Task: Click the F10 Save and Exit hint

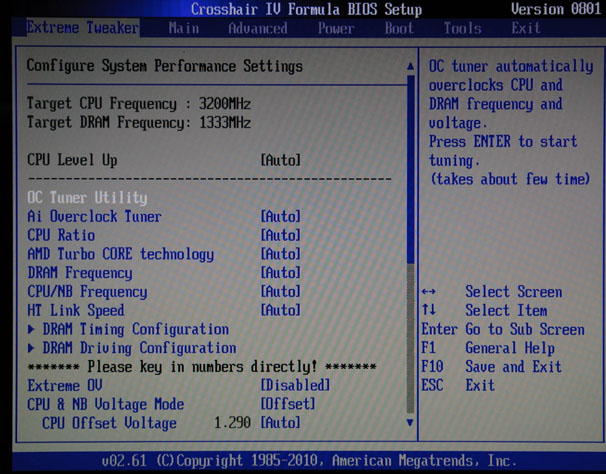Action: click(492, 367)
